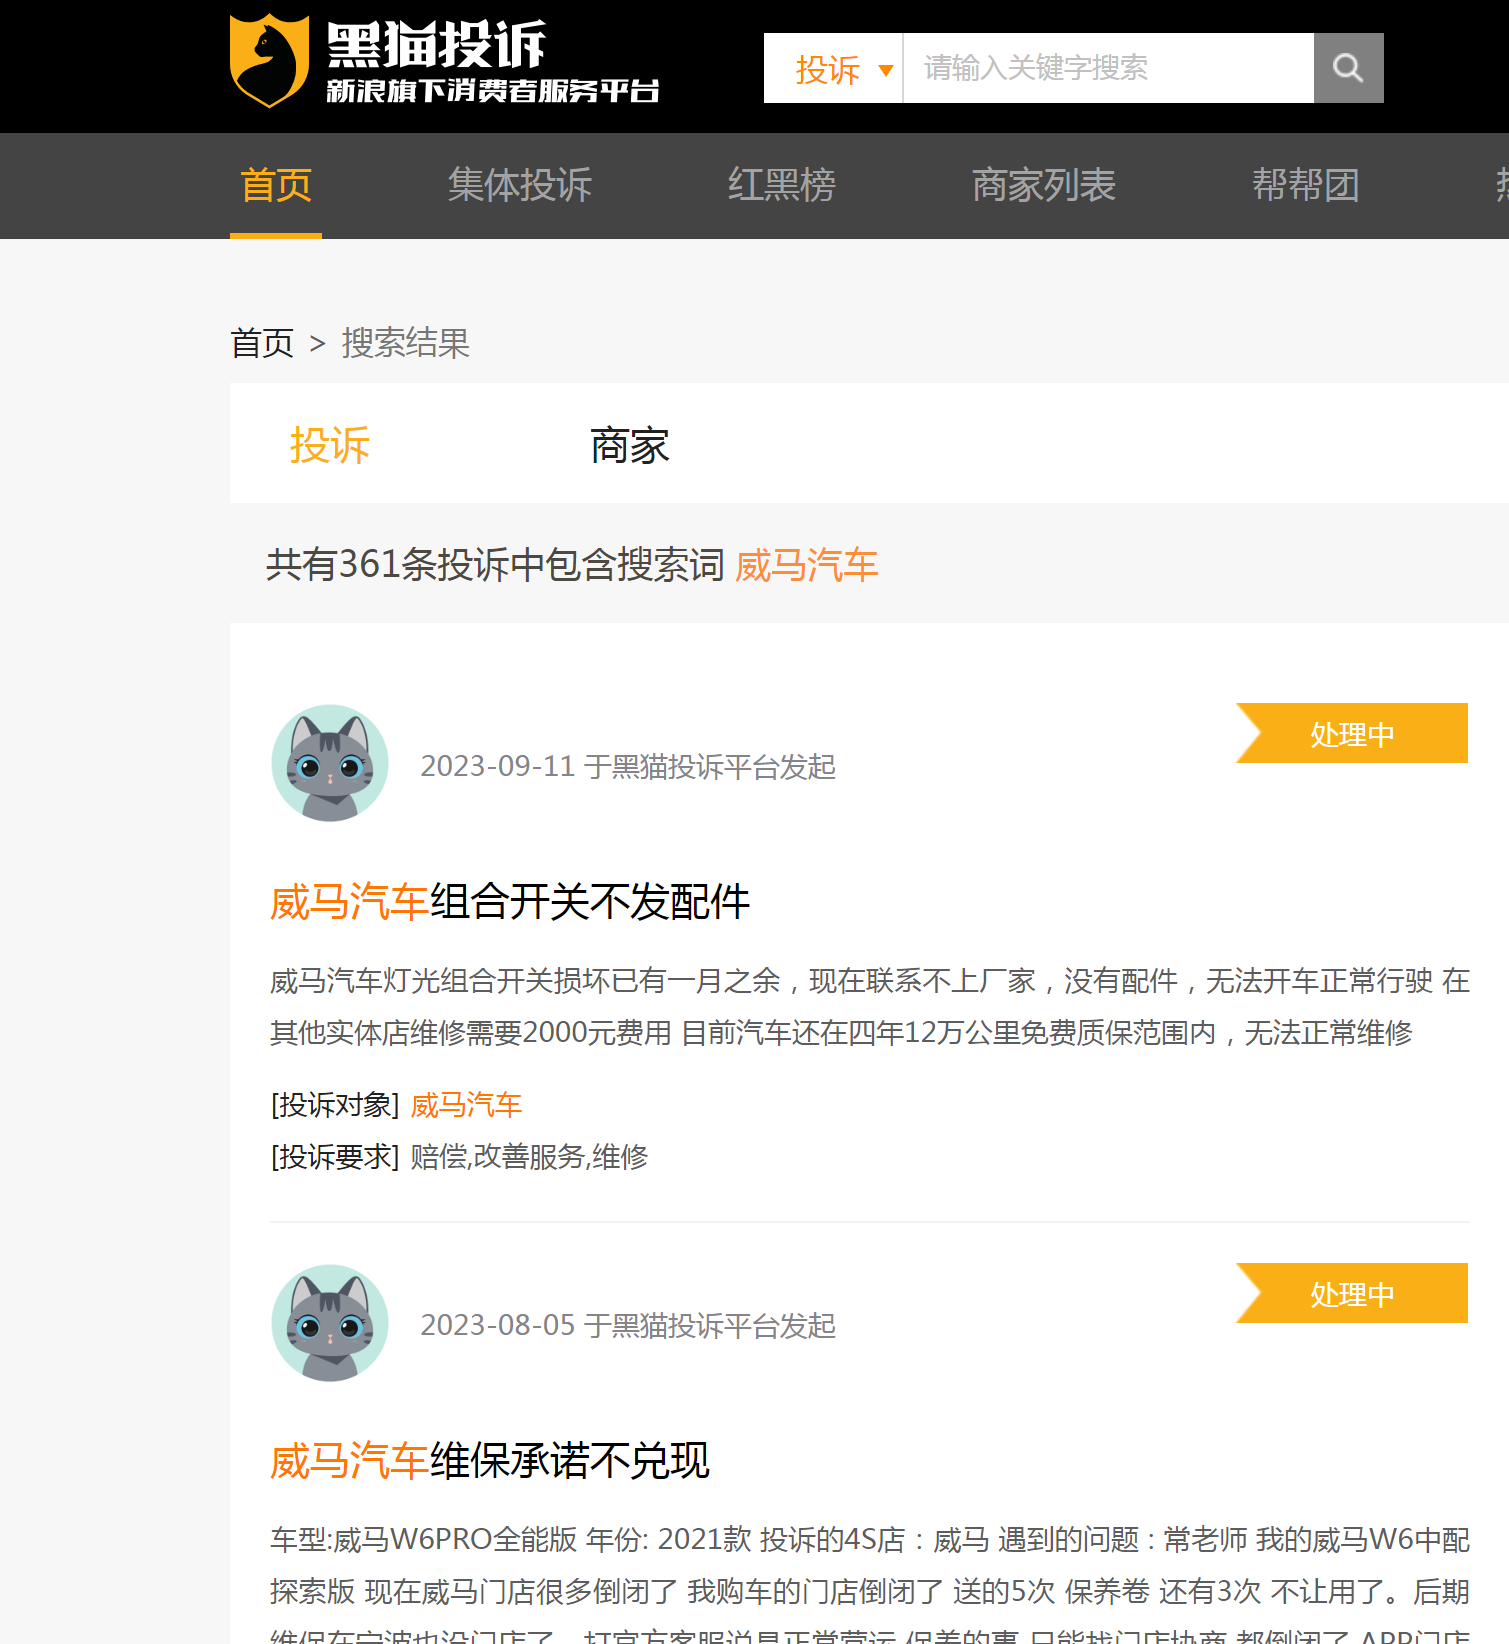Screen dimensions: 1509x1644
Task: Click the 威马汽车 link after 投诉对象
Action: (466, 1105)
